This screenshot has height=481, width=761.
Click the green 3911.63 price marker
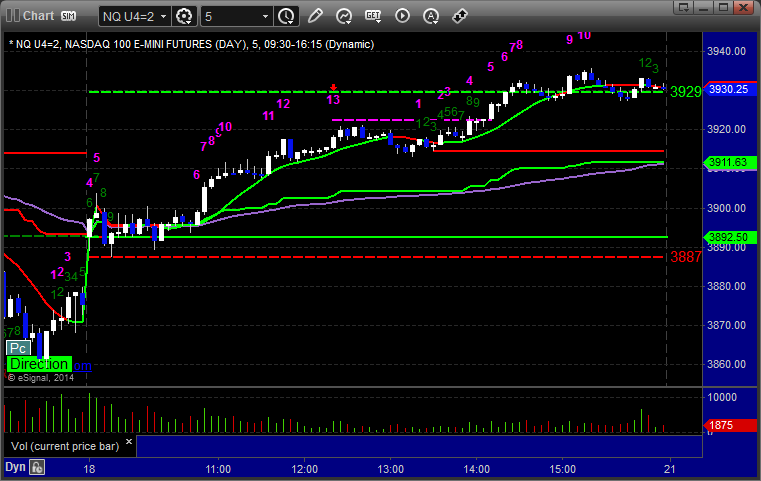(x=729, y=162)
